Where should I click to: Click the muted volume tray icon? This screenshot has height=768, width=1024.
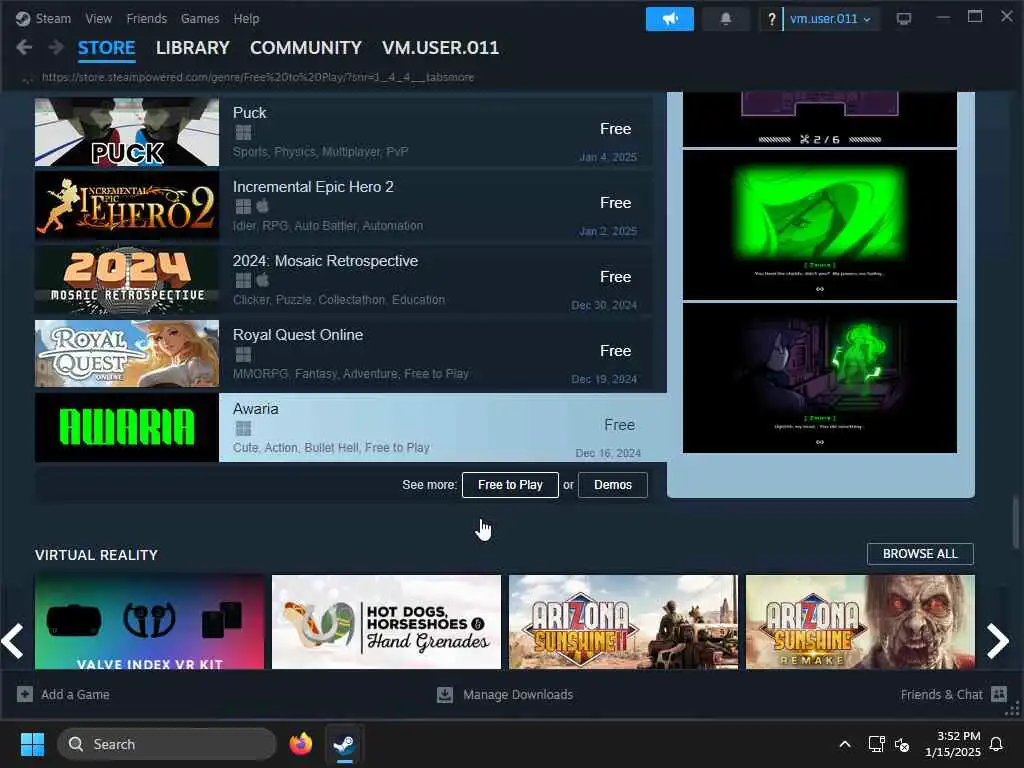[902, 744]
